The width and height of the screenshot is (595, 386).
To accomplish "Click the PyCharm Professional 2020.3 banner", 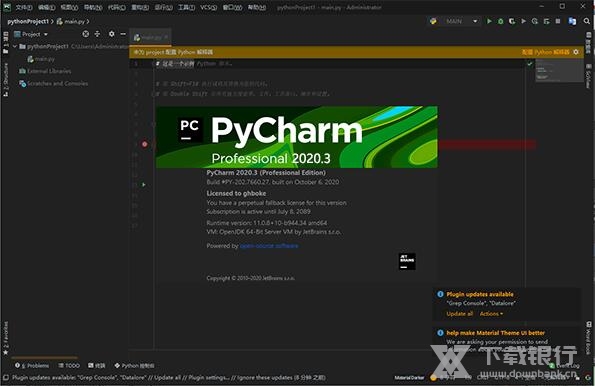I will 297,137.
